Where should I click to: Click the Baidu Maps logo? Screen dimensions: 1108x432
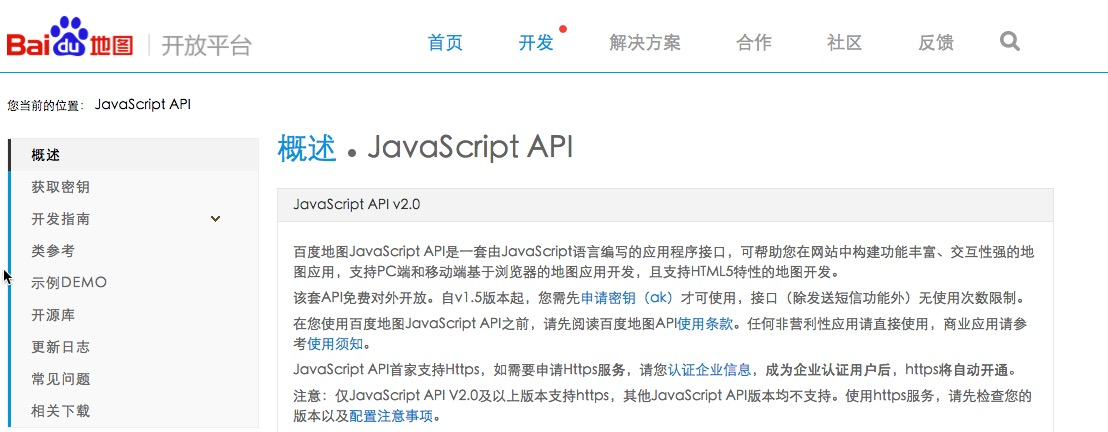pos(70,37)
